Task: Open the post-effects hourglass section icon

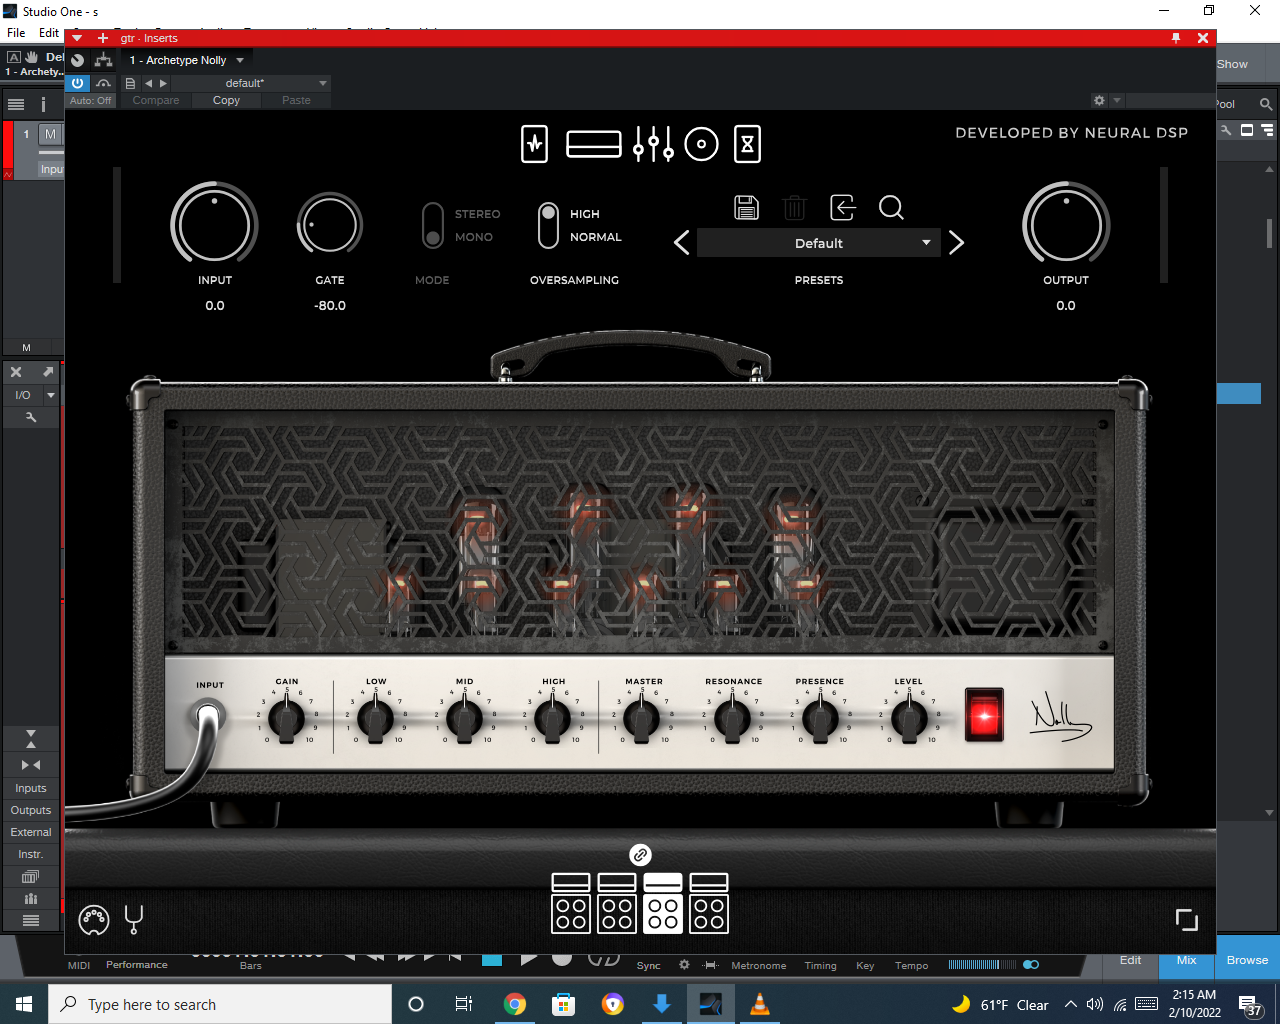Action: pos(747,144)
